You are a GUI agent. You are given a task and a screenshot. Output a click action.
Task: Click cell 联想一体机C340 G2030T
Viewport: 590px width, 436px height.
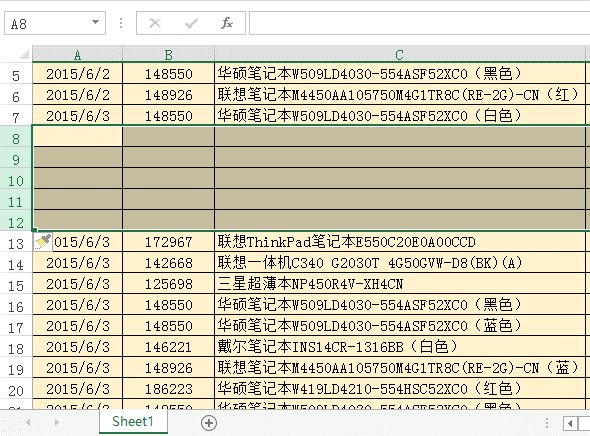click(400, 263)
